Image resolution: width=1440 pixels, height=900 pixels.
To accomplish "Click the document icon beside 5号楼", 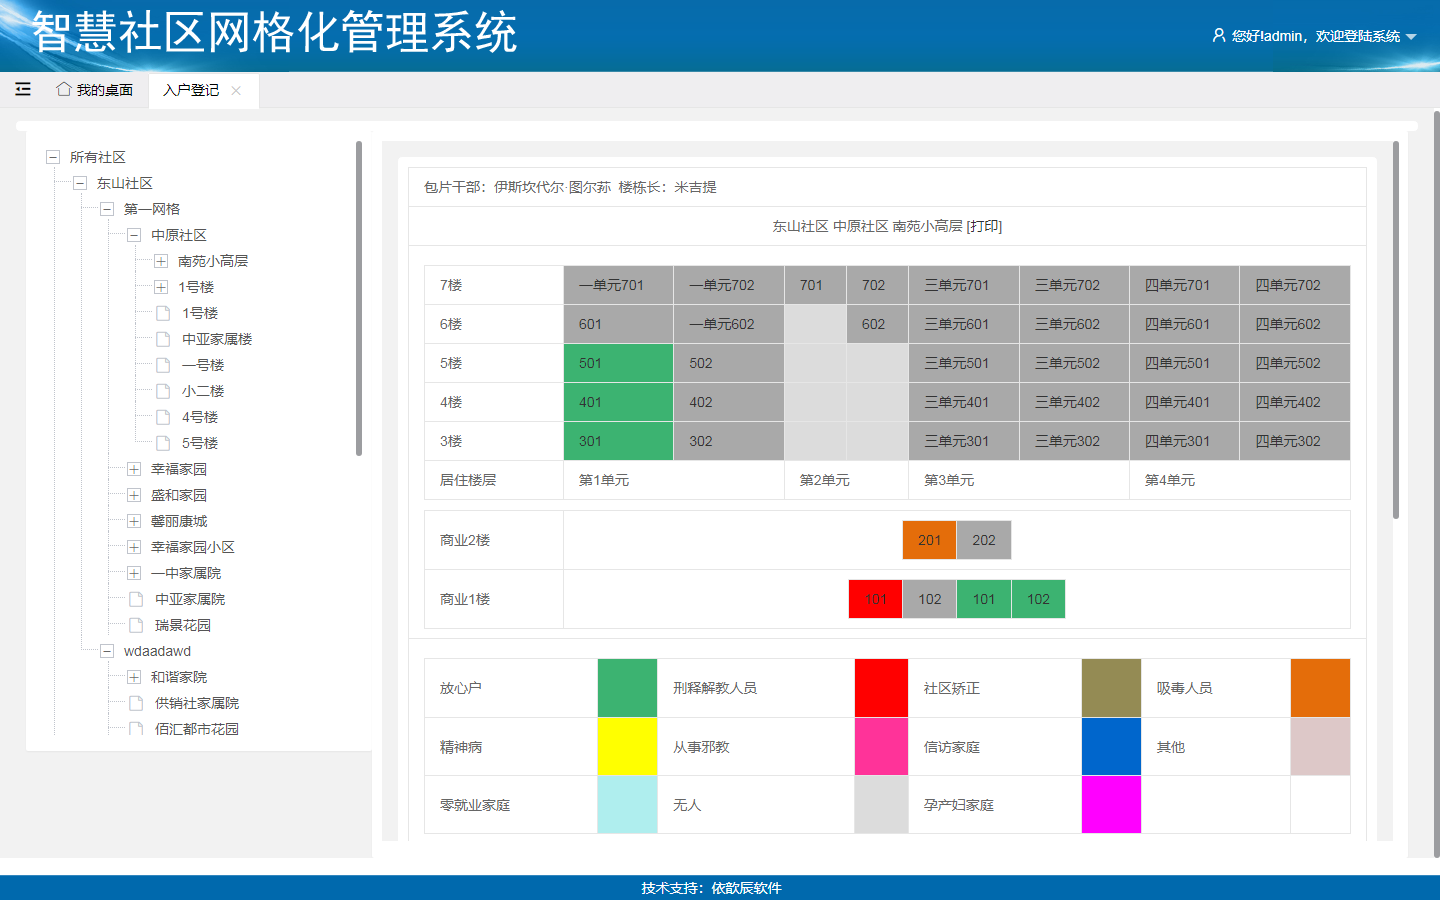I will 163,443.
